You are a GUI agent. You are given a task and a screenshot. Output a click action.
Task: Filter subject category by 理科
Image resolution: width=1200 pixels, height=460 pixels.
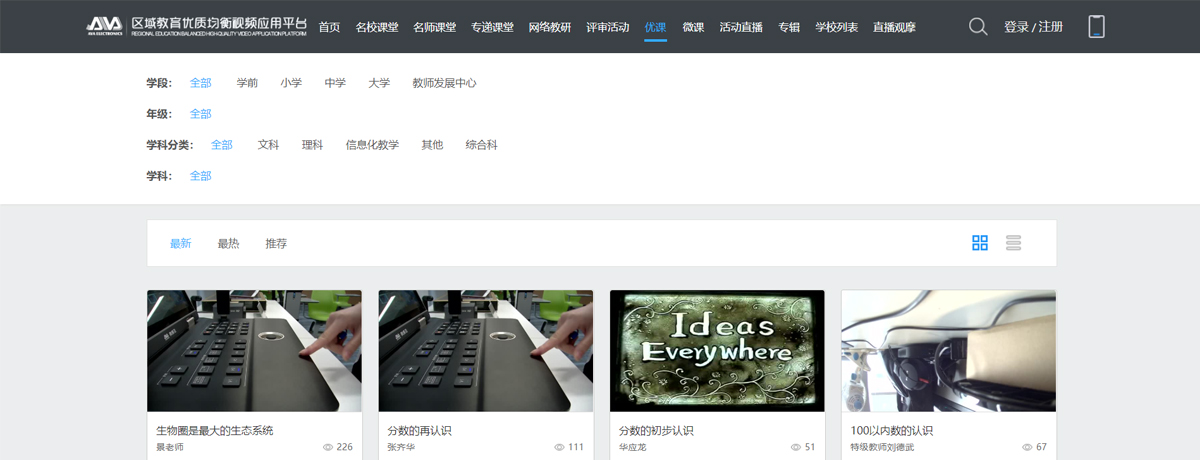click(313, 145)
